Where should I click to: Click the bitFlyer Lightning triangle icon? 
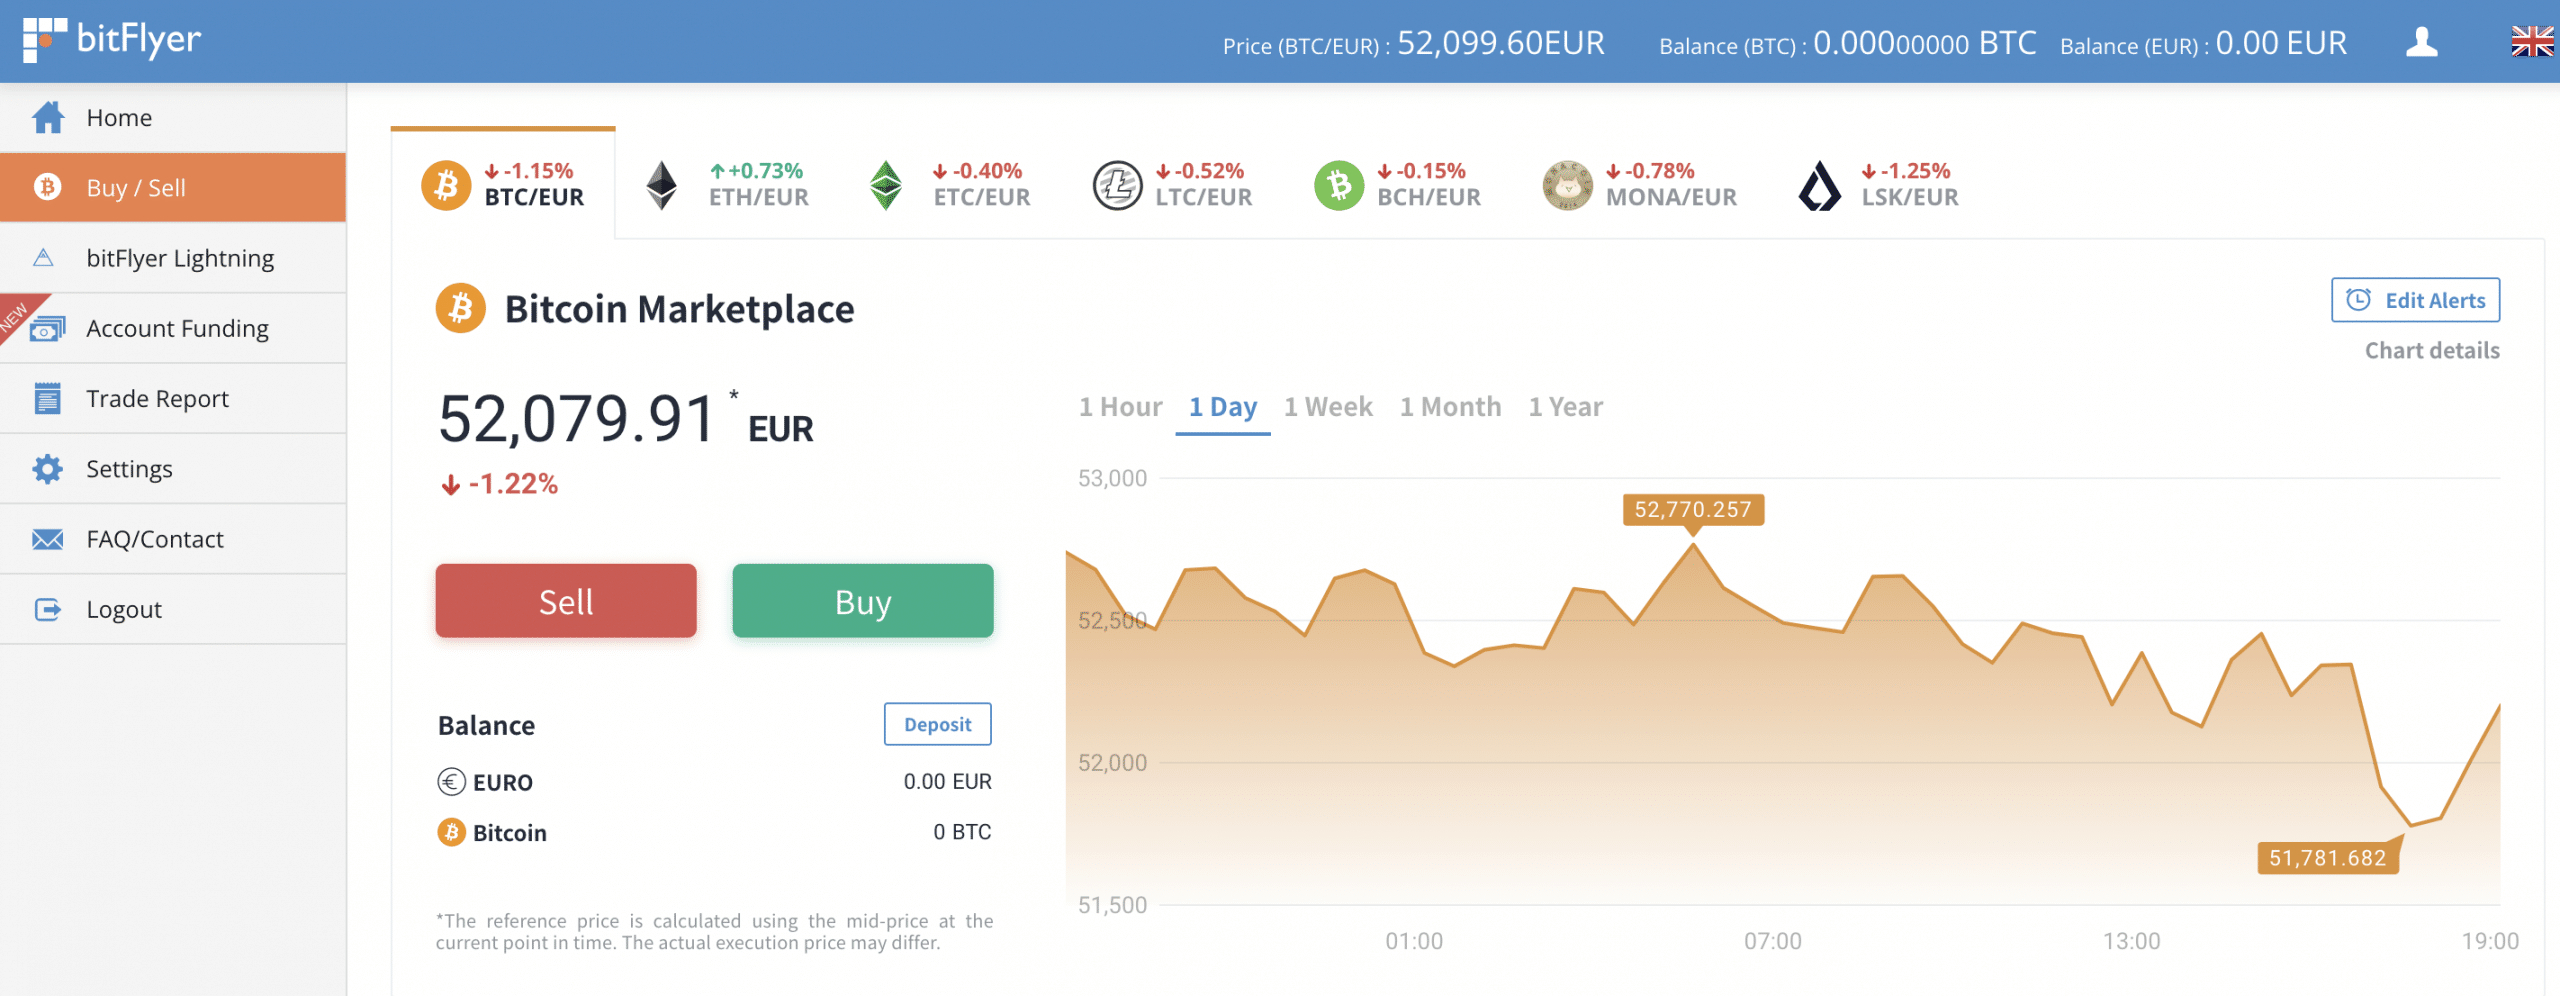click(43, 258)
